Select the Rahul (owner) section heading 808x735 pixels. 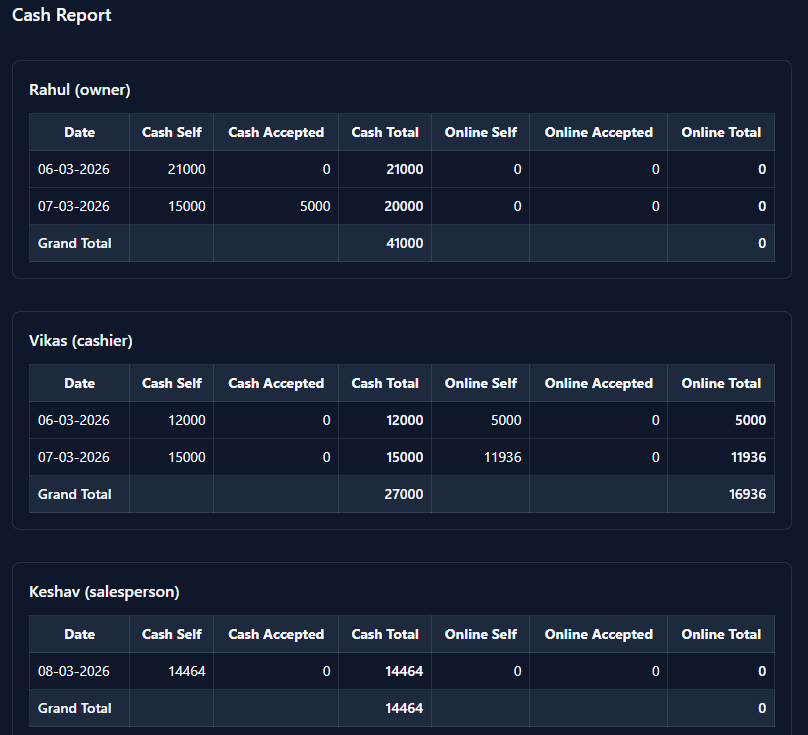point(79,89)
